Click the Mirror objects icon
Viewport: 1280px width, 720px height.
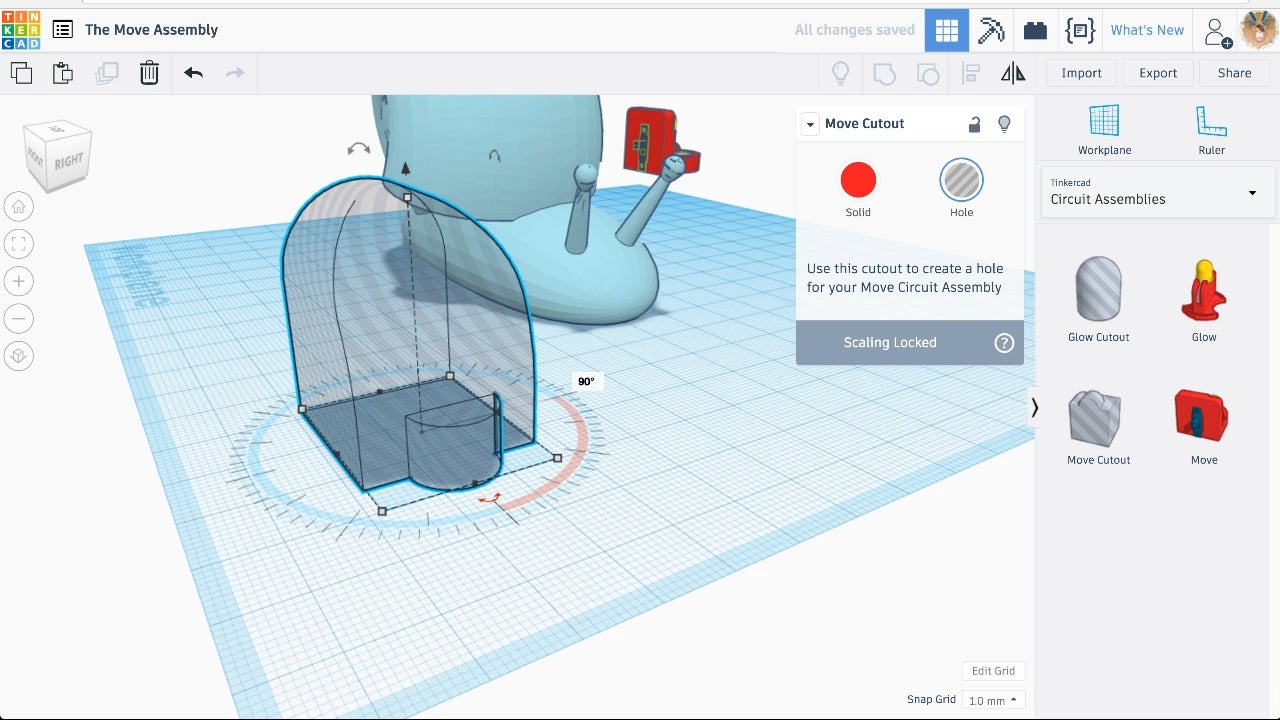[x=1013, y=73]
